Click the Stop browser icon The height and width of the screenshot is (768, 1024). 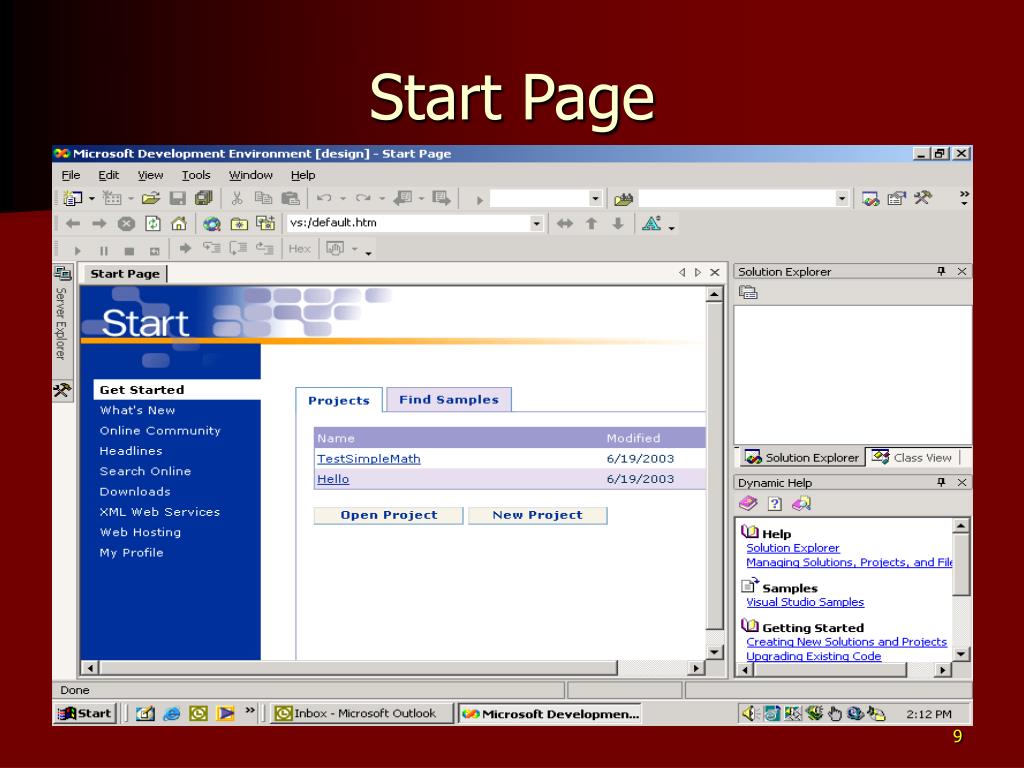pos(126,223)
